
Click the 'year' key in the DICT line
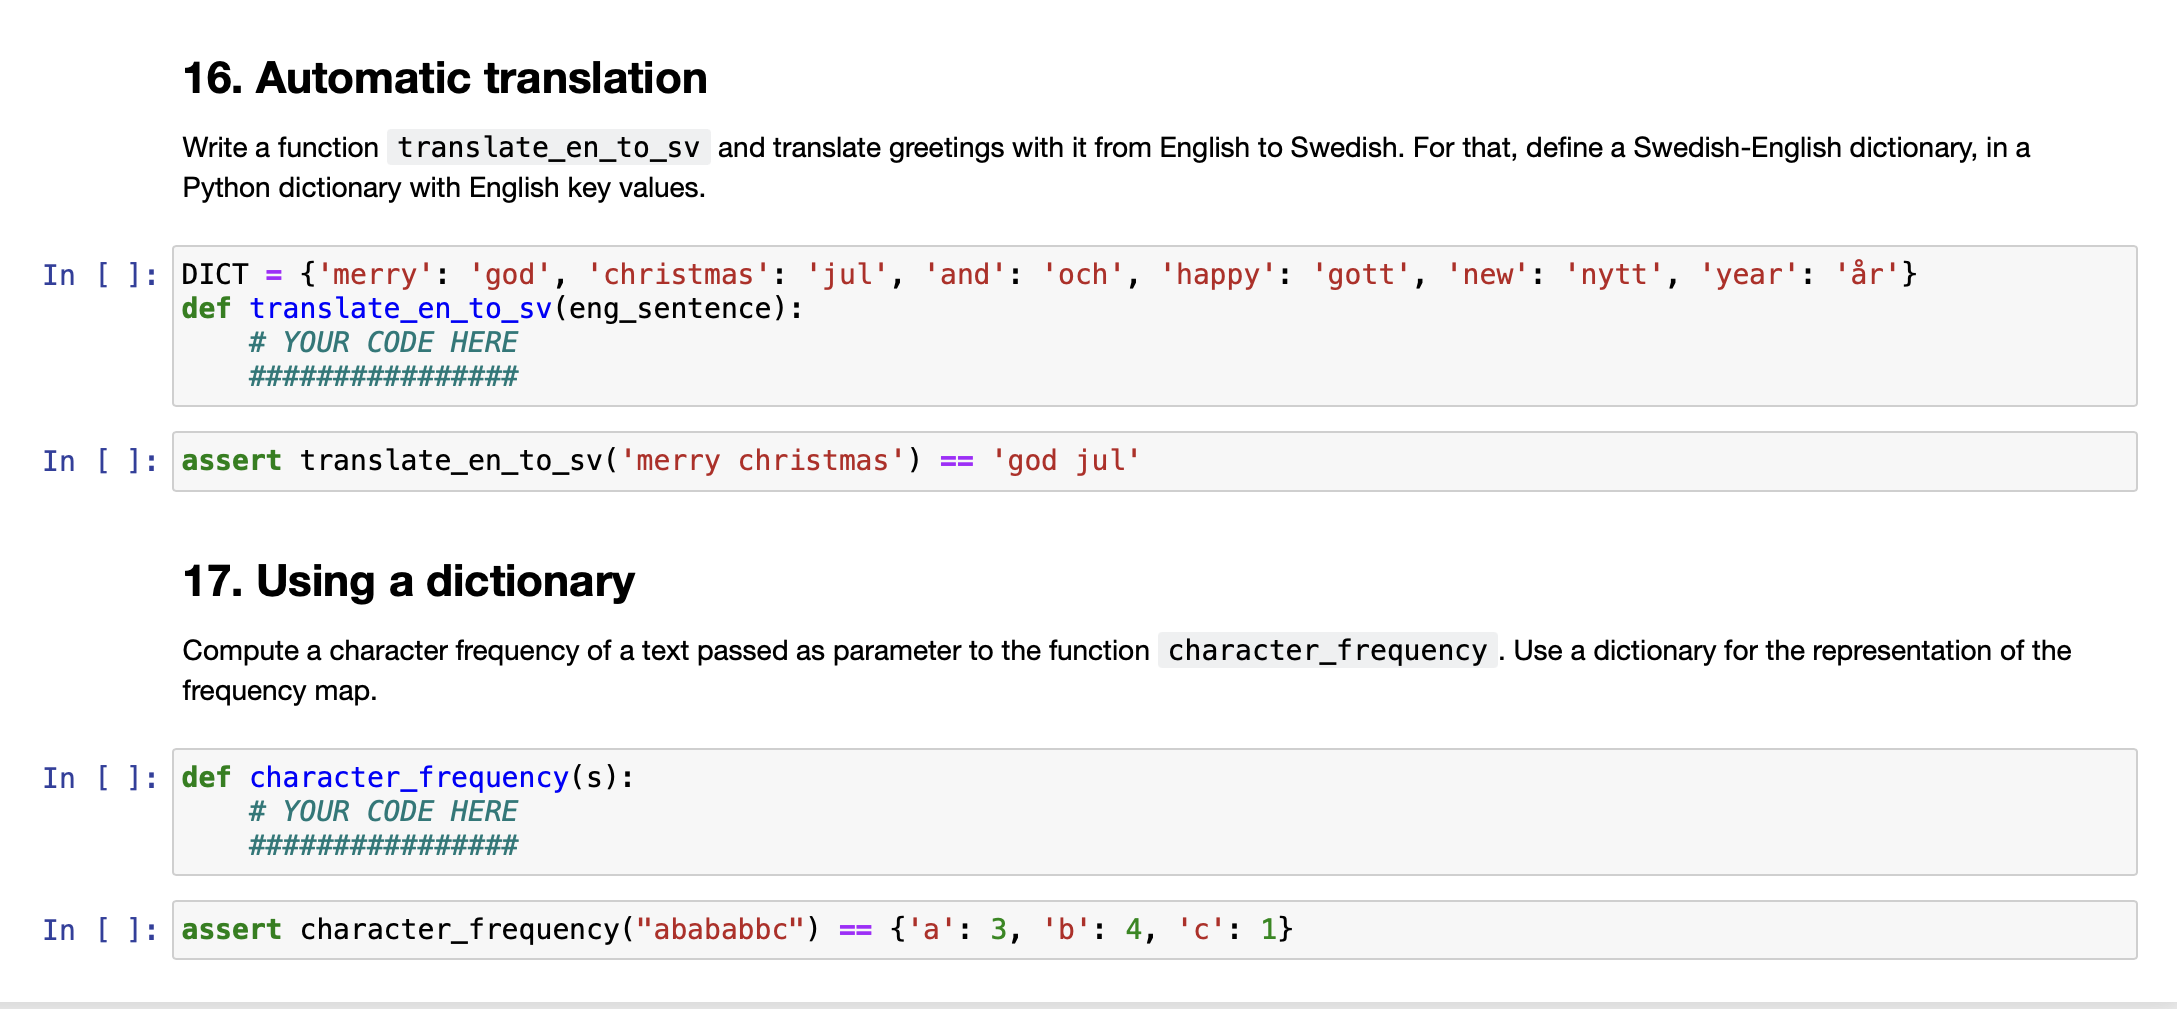[1749, 275]
